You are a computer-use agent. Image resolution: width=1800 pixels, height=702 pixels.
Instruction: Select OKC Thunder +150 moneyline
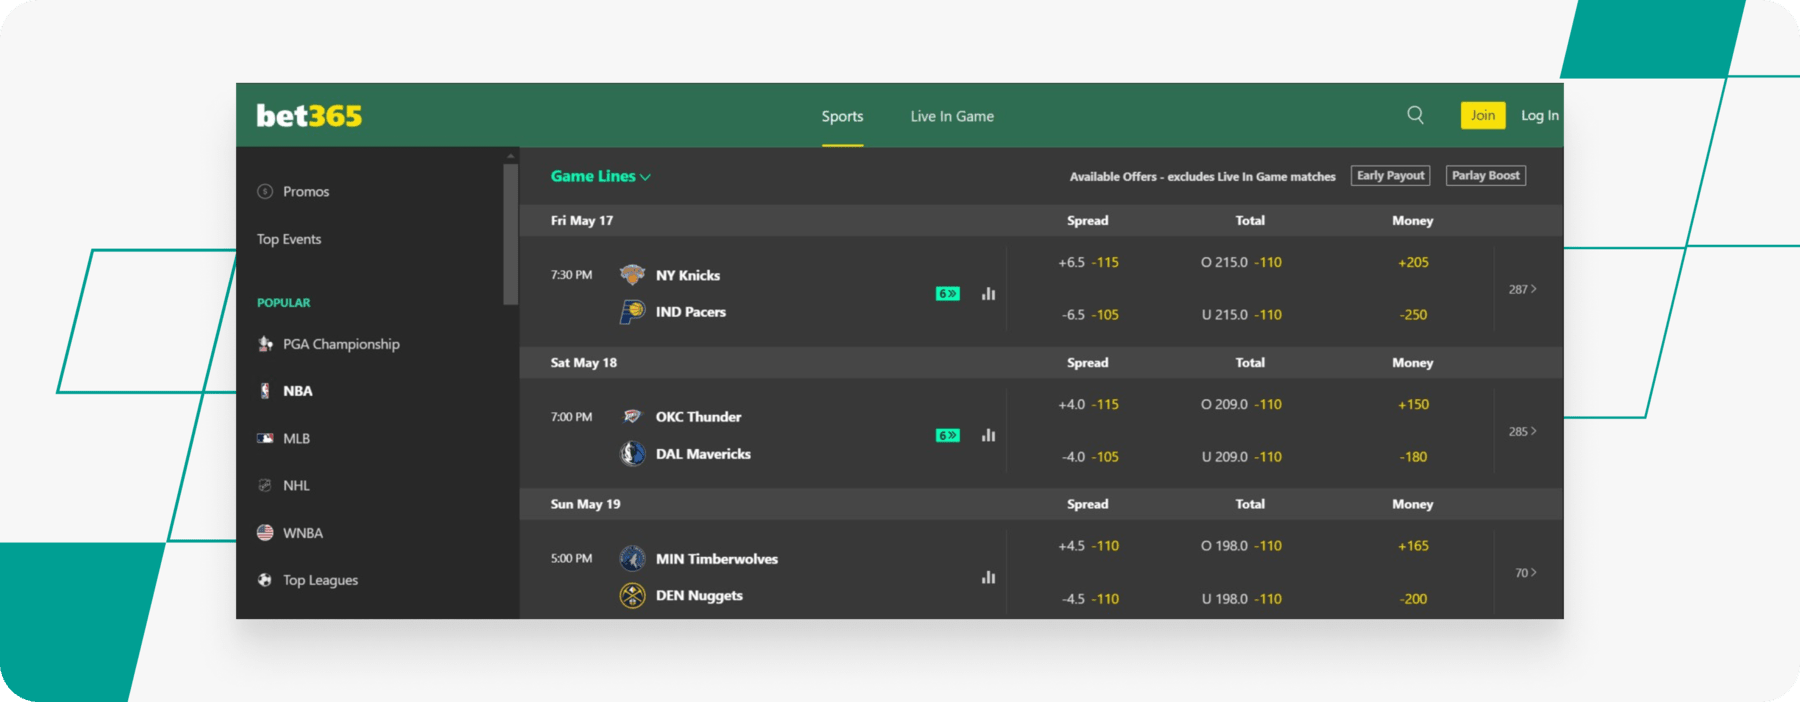tap(1413, 404)
